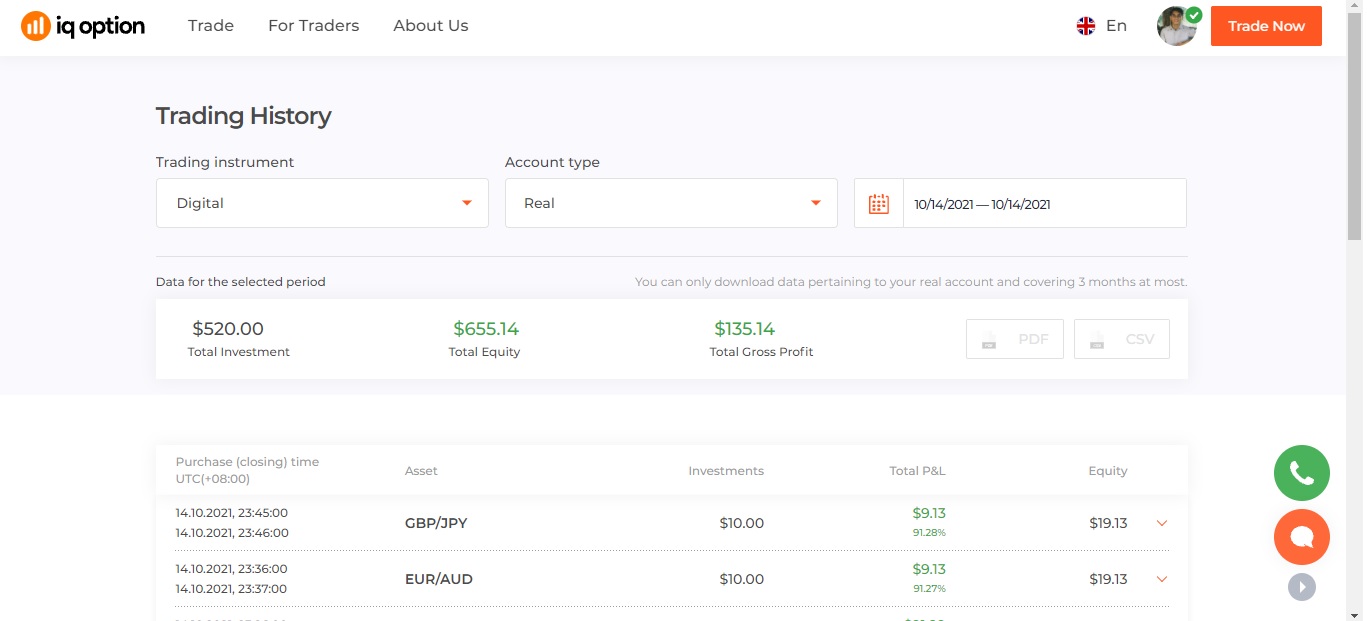The image size is (1367, 621).
Task: Download trading history as PDF
Action: point(1014,339)
